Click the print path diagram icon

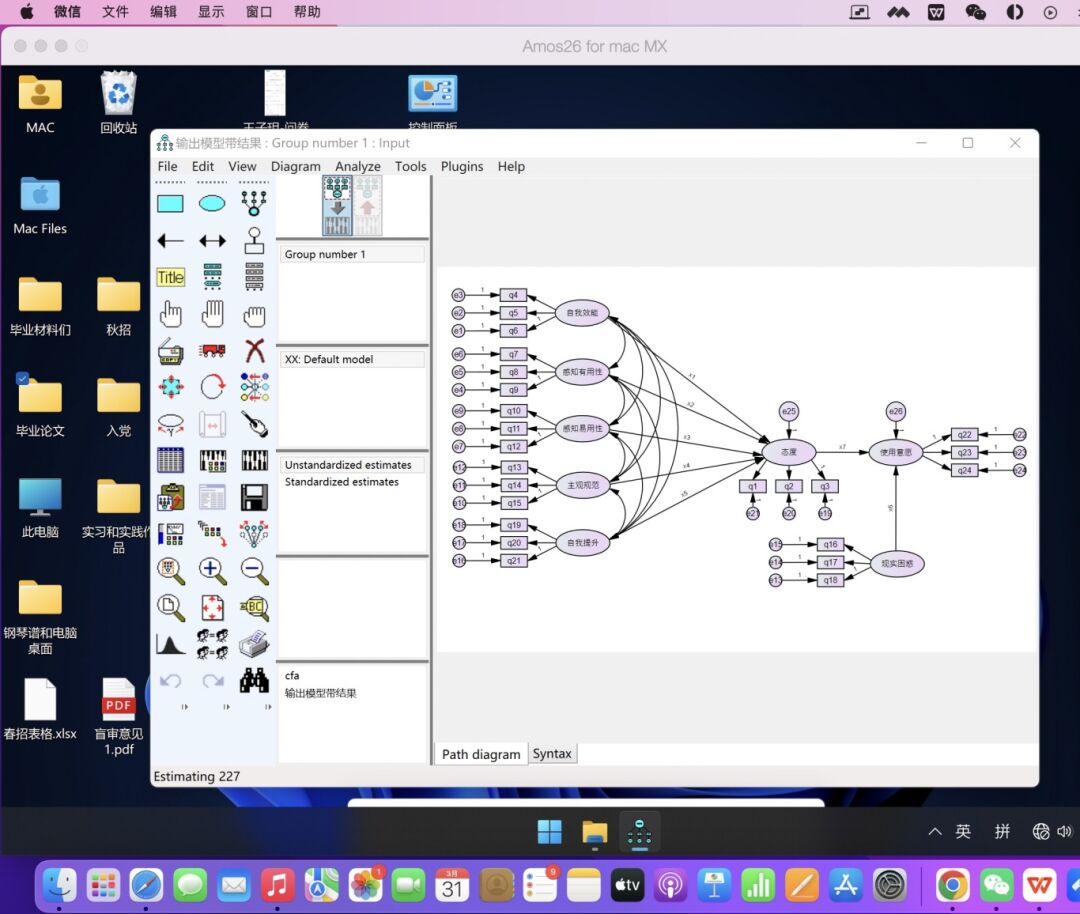pyautogui.click(x=254, y=644)
